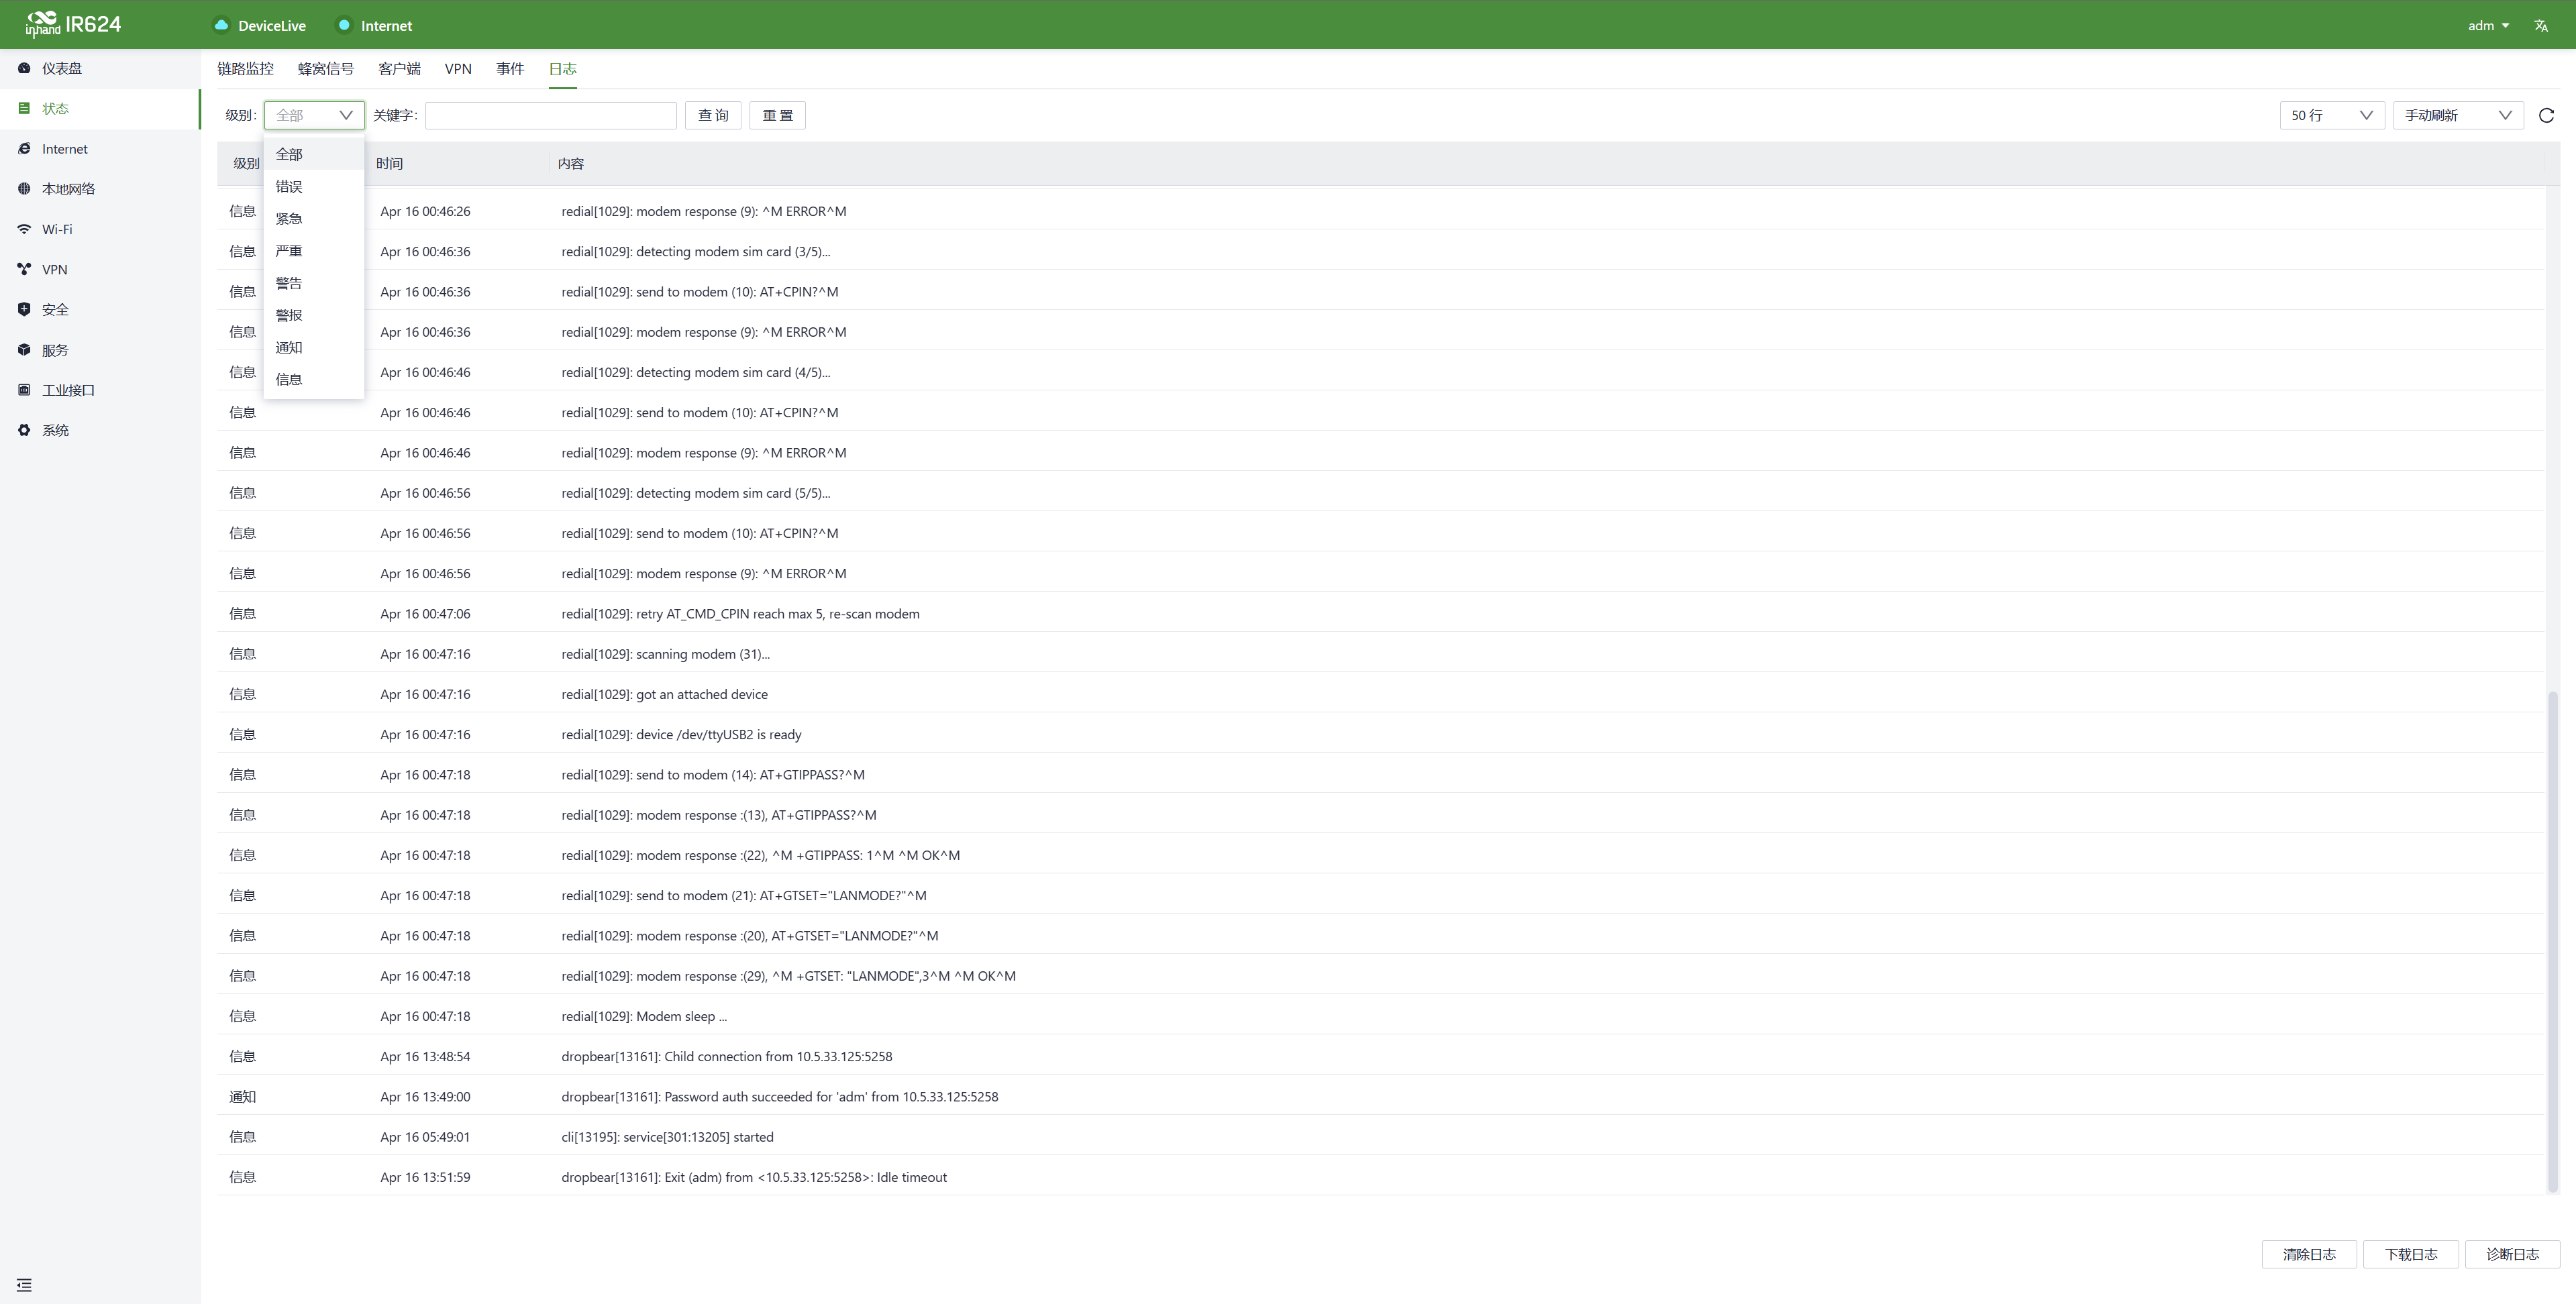Click the language translate icon in header
Screen dimensions: 2576x1304
click(2540, 26)
